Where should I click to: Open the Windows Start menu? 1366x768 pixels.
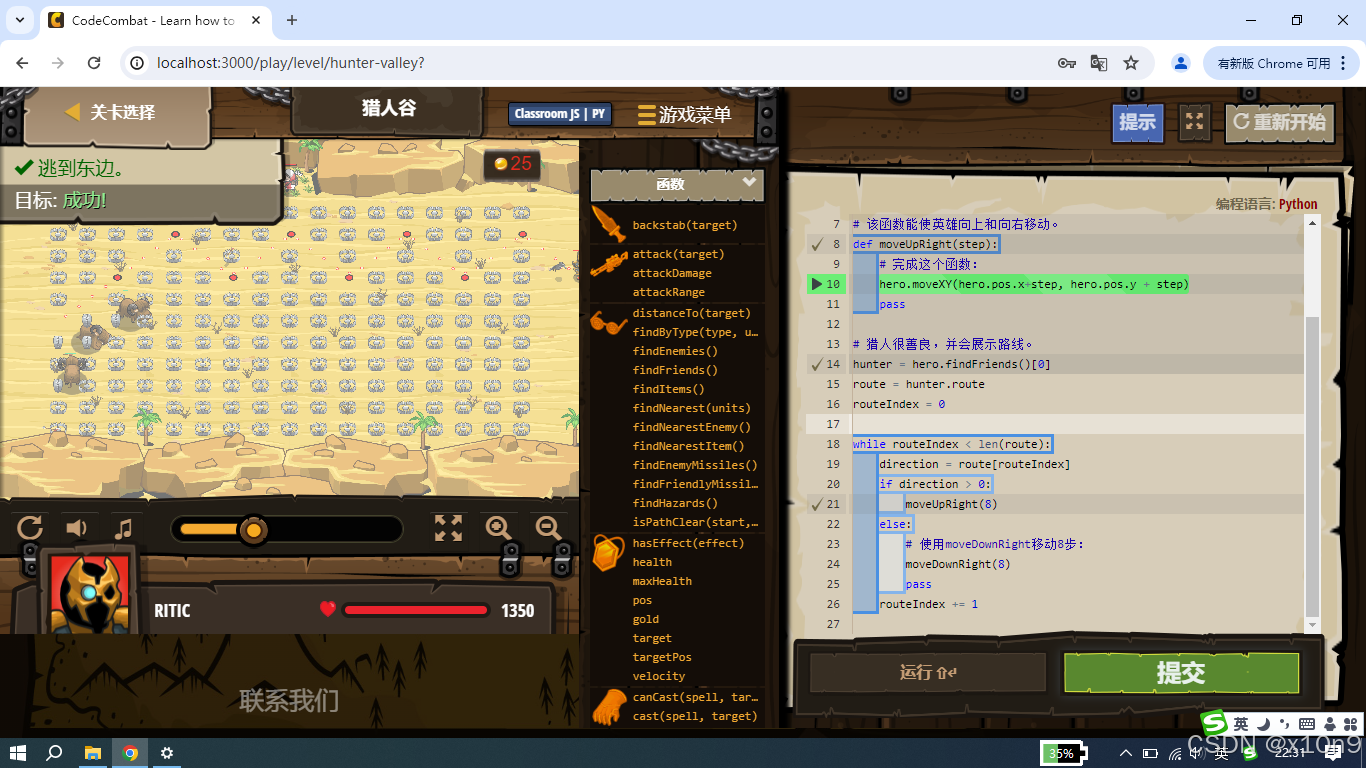(18, 753)
